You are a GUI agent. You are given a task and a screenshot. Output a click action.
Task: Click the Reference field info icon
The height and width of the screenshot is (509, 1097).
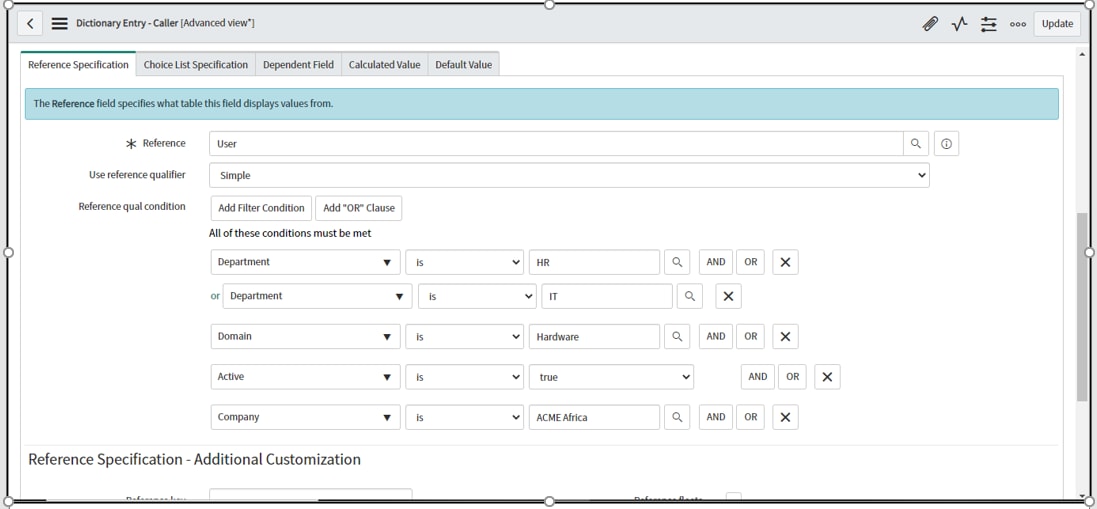[x=946, y=144]
